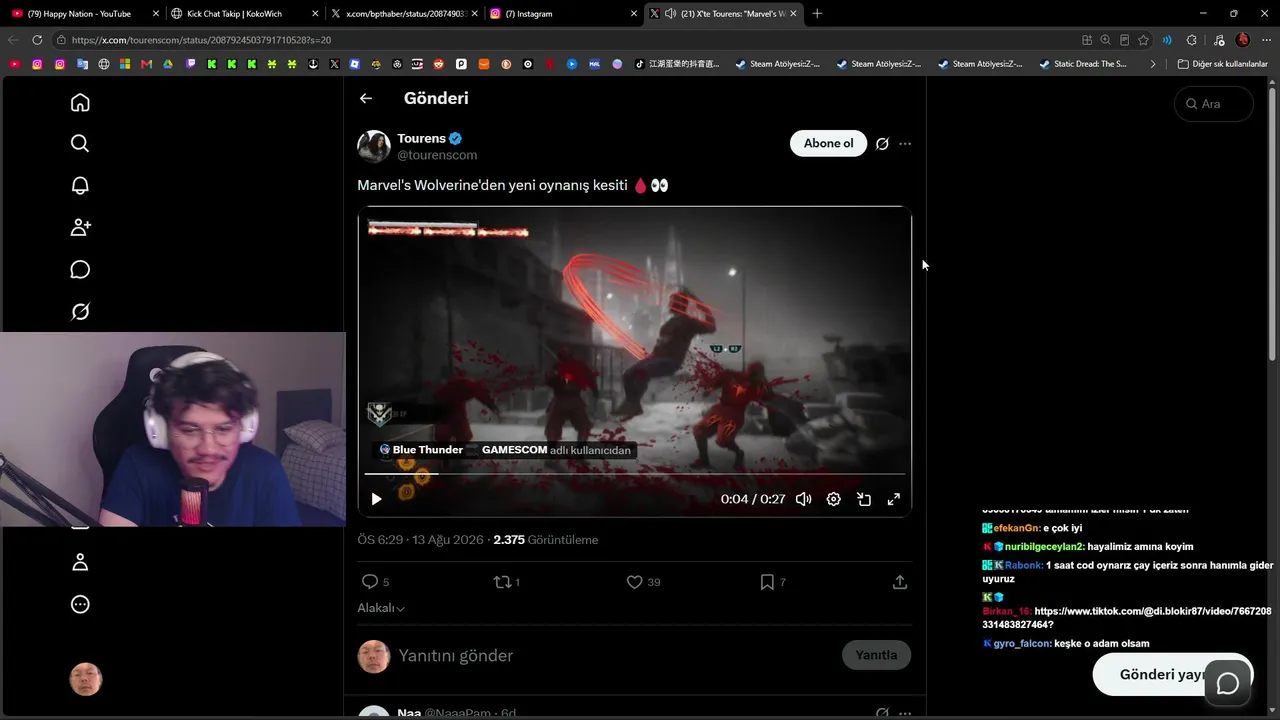
Task: Open the TikTok 江湖 bookmark
Action: coord(677,64)
